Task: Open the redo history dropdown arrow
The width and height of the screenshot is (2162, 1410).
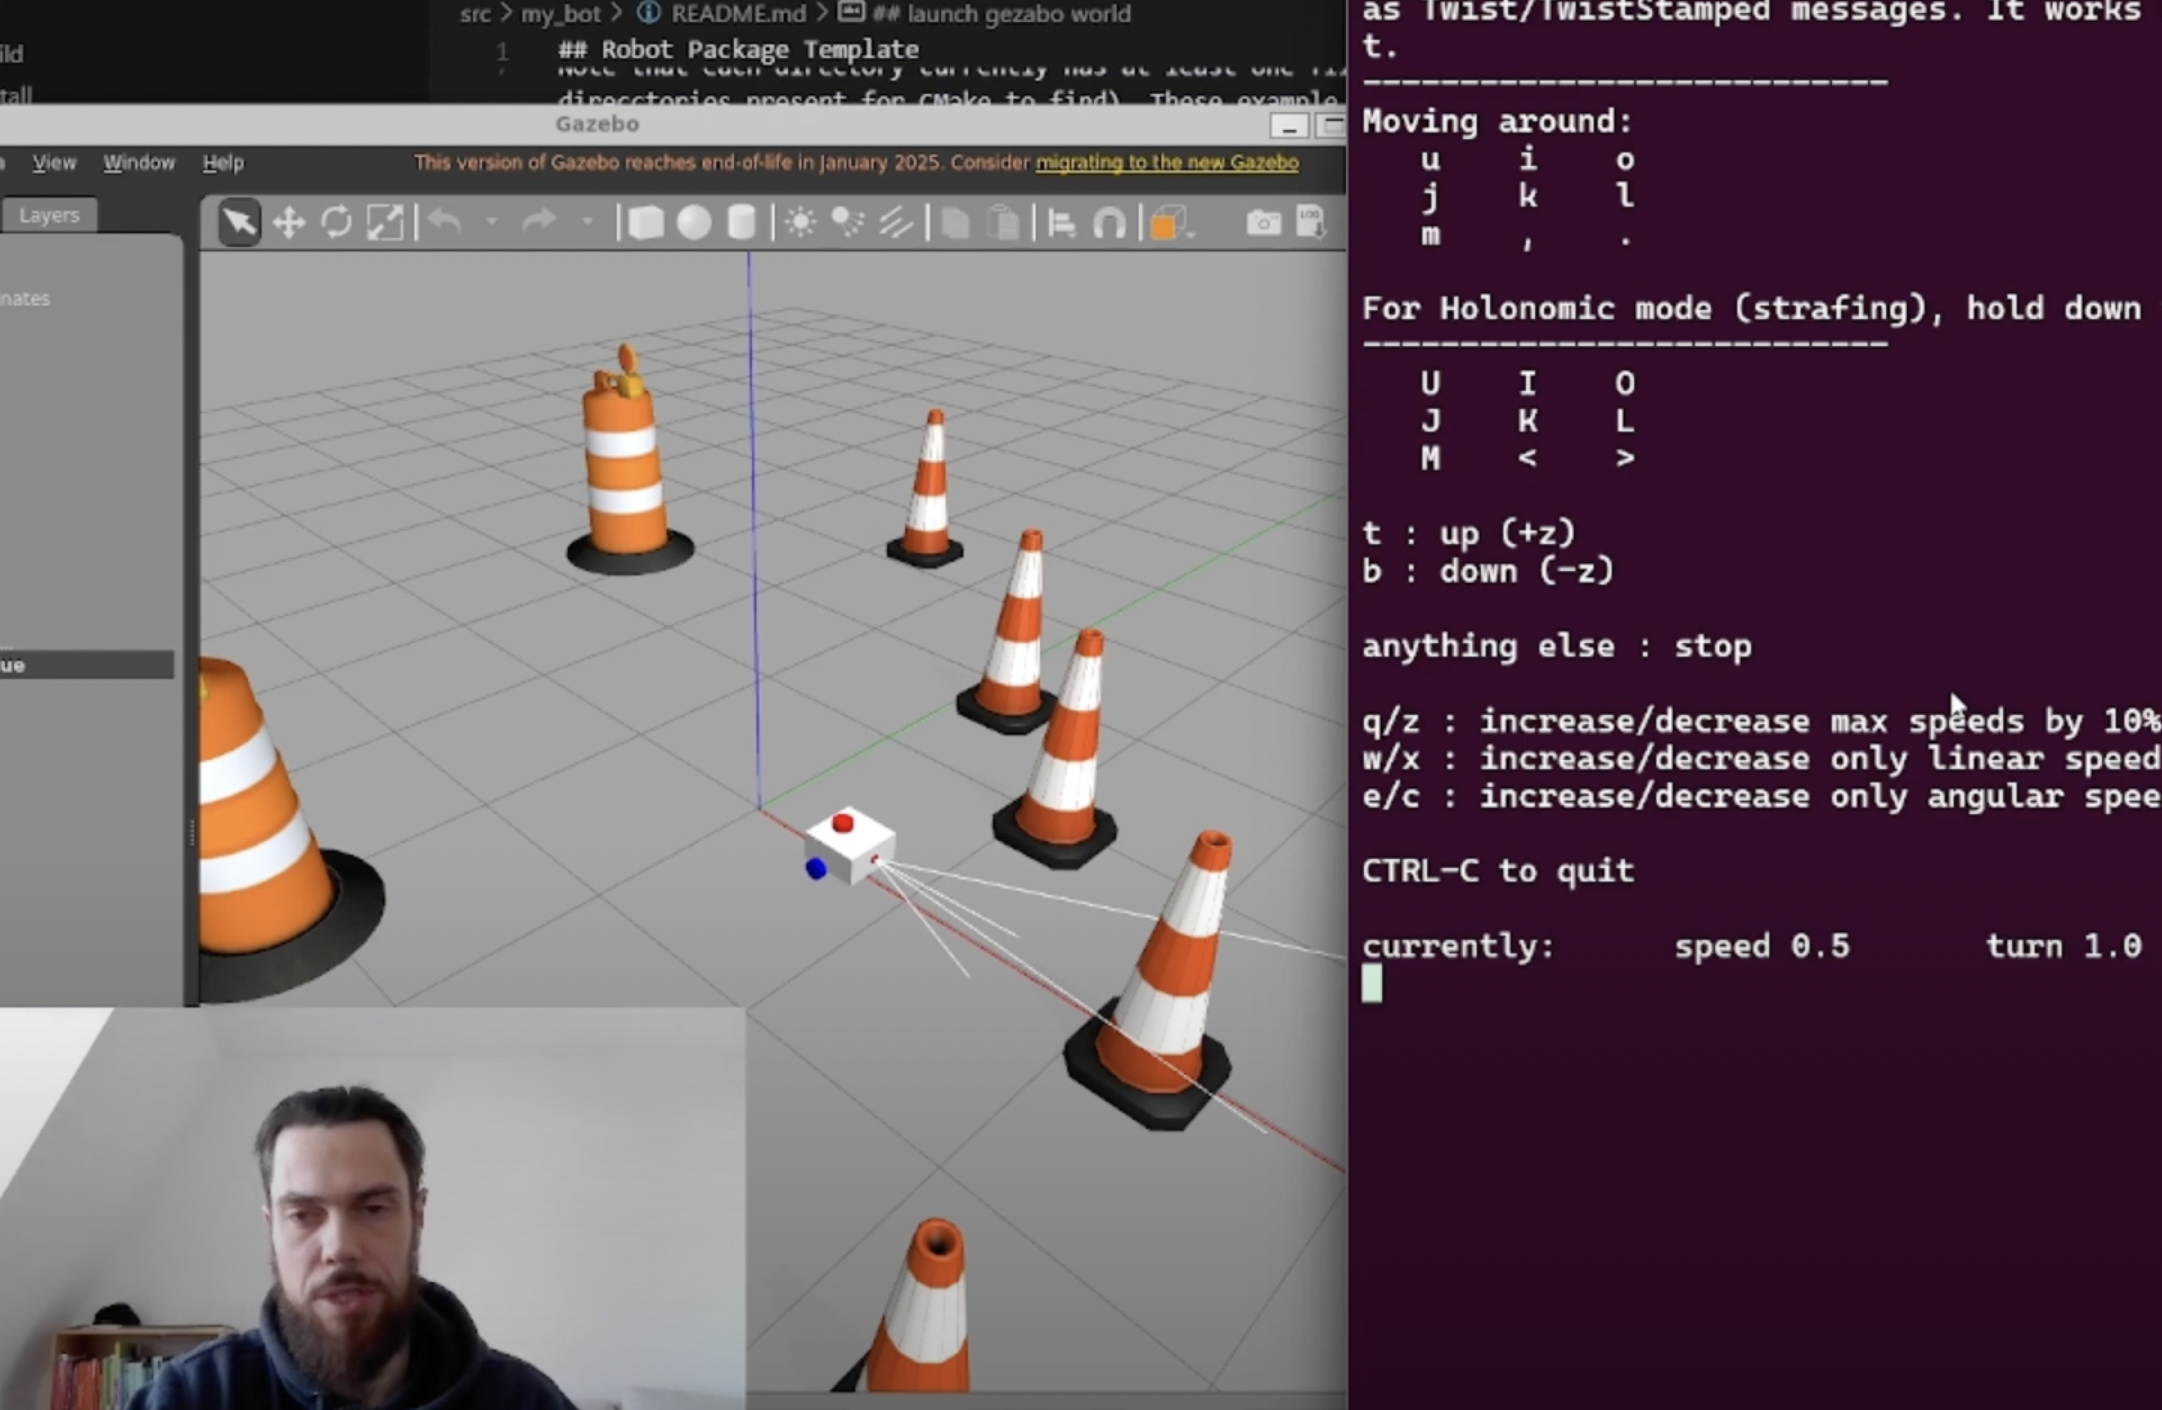Action: tap(587, 221)
